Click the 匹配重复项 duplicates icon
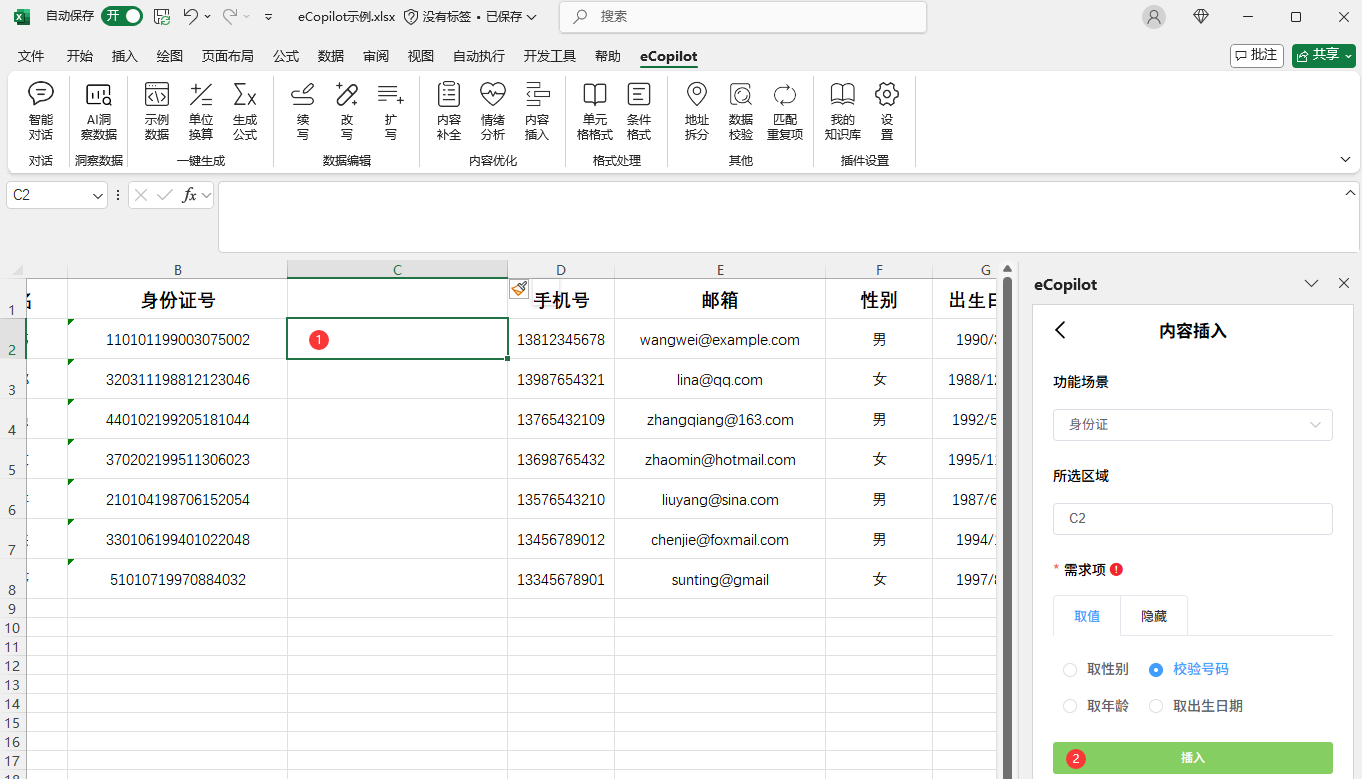 point(785,110)
